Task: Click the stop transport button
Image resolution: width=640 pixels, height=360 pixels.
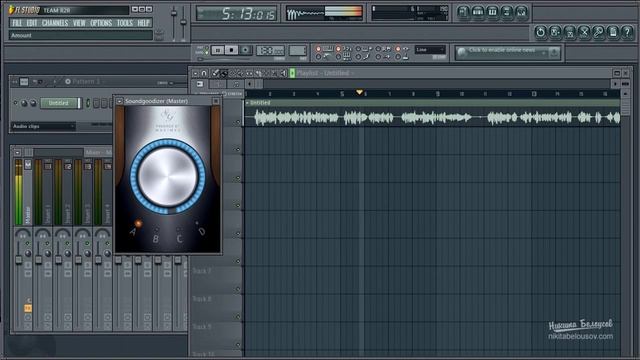Action: [x=231, y=50]
